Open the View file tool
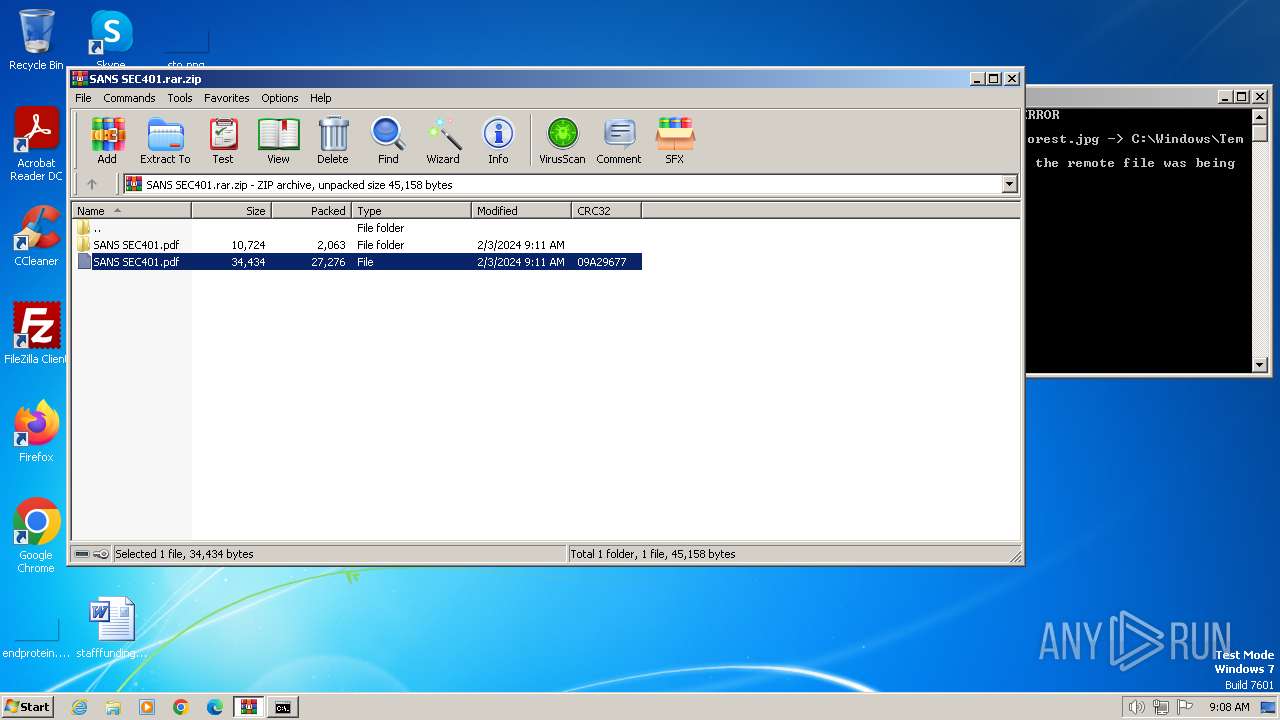The width and height of the screenshot is (1280, 720). point(278,140)
